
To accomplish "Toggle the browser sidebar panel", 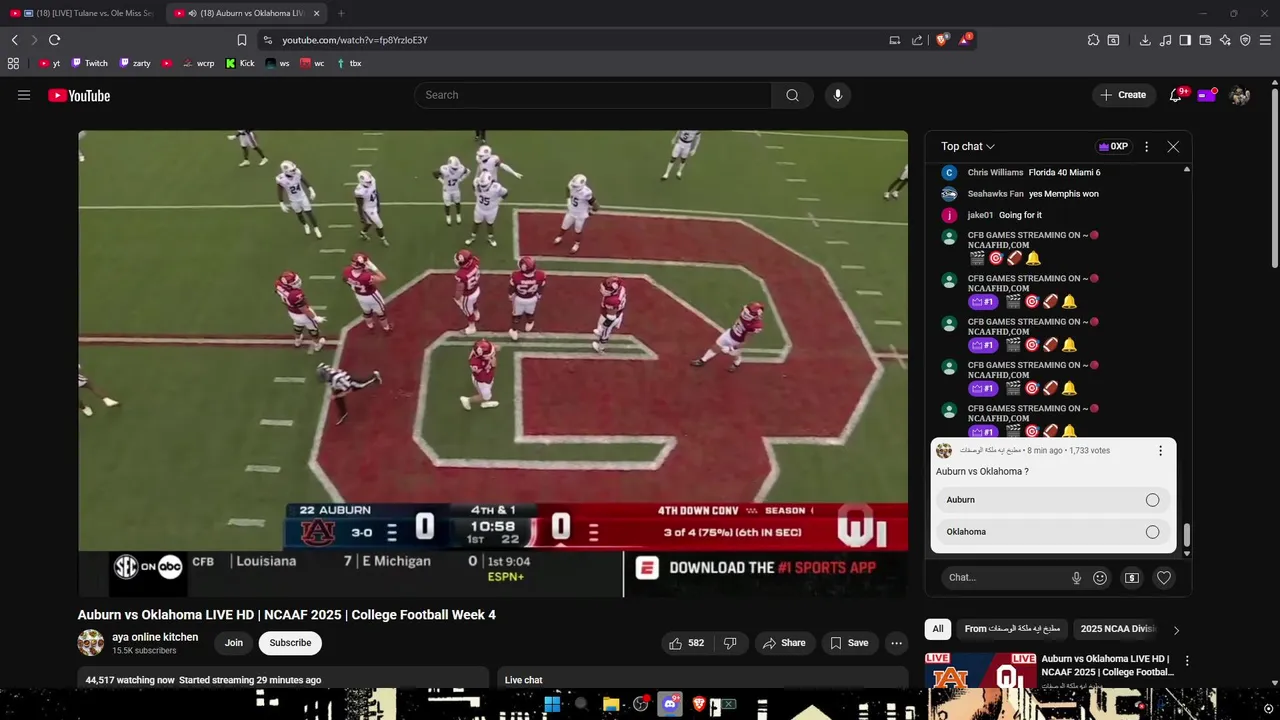I will click(x=1185, y=40).
